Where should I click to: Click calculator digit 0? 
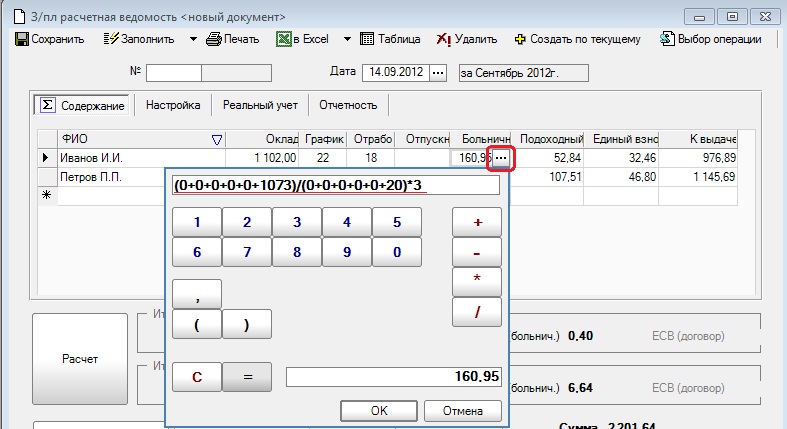[x=397, y=252]
